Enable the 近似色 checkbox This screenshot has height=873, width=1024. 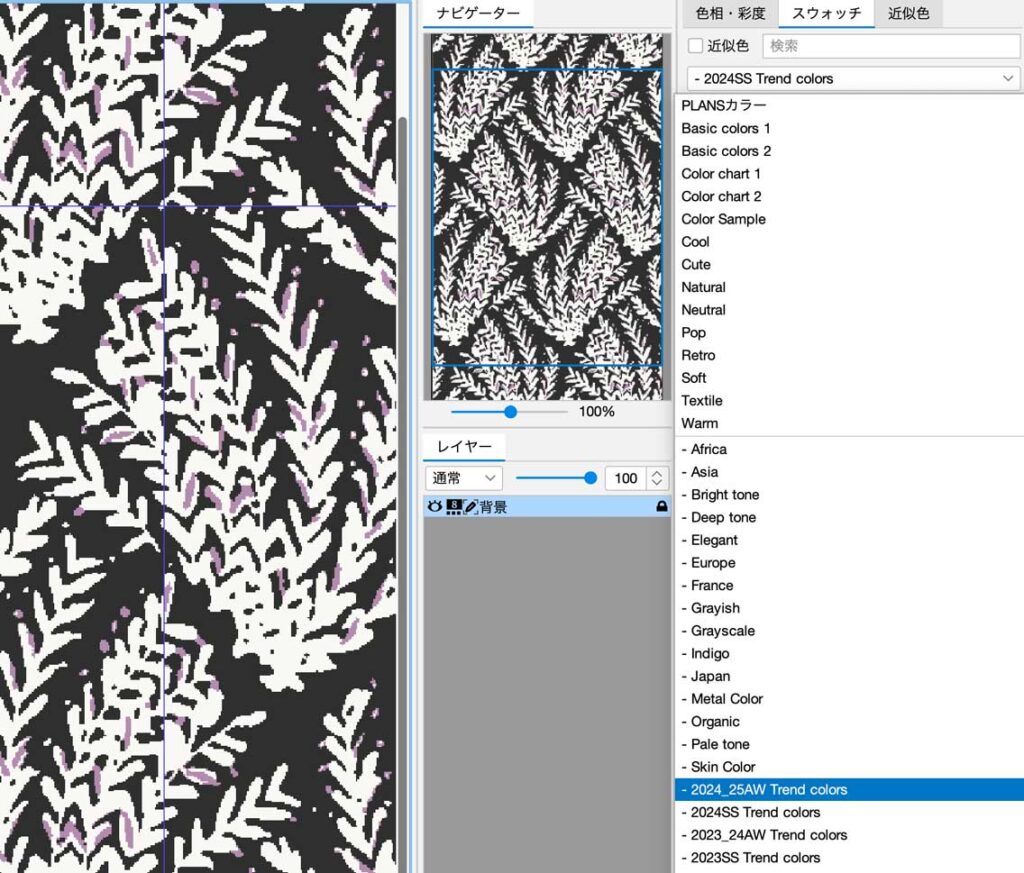(x=696, y=46)
